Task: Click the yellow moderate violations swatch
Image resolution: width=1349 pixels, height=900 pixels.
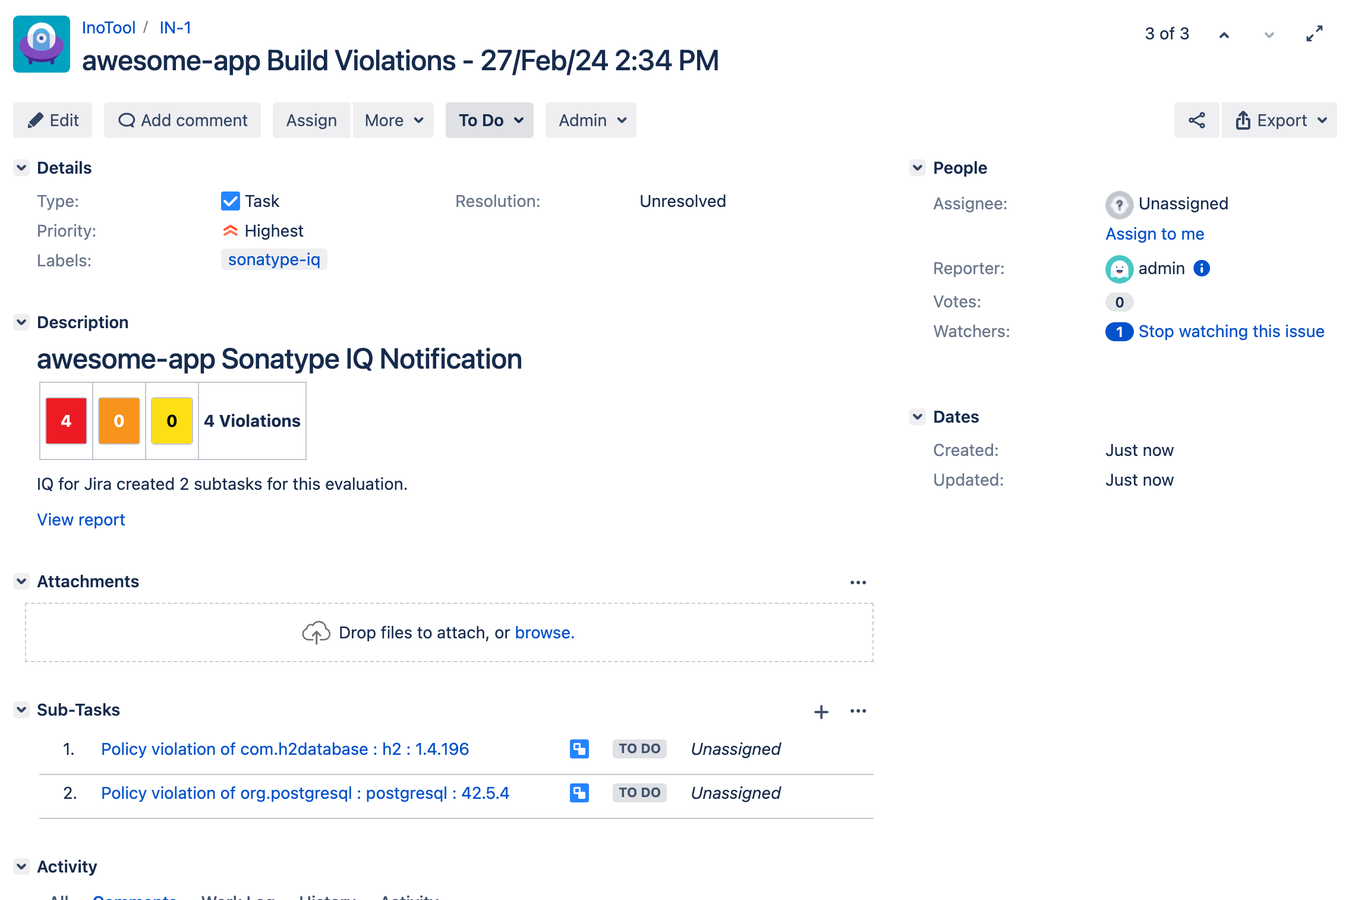Action: point(172,421)
